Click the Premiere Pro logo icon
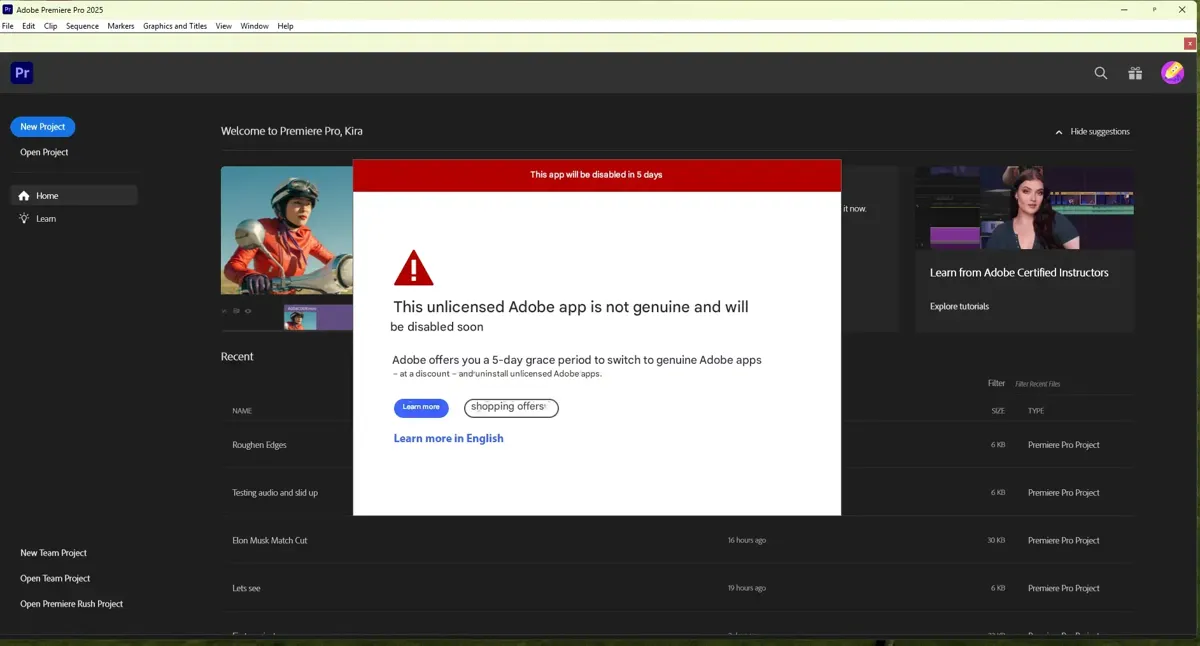The width and height of the screenshot is (1200, 646). click(22, 73)
